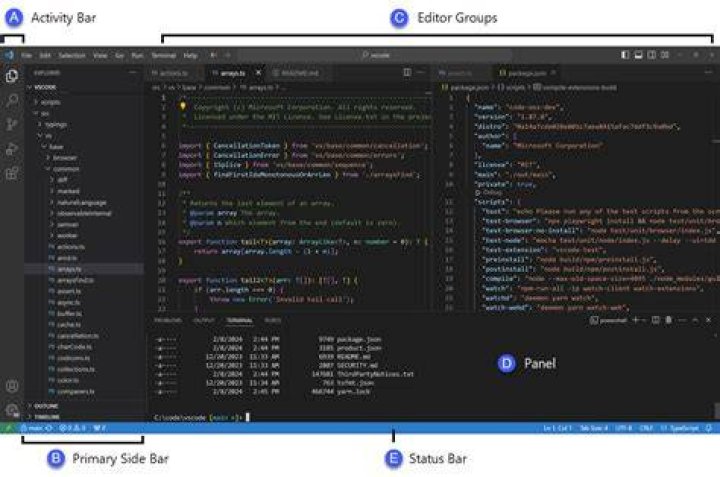Viewport: 720px width, 477px height.
Task: Click the Tab Size status entry
Action: tap(594, 428)
